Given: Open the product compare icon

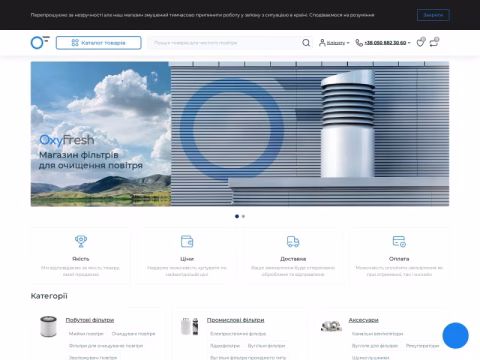Looking at the screenshot, I should click(434, 42).
